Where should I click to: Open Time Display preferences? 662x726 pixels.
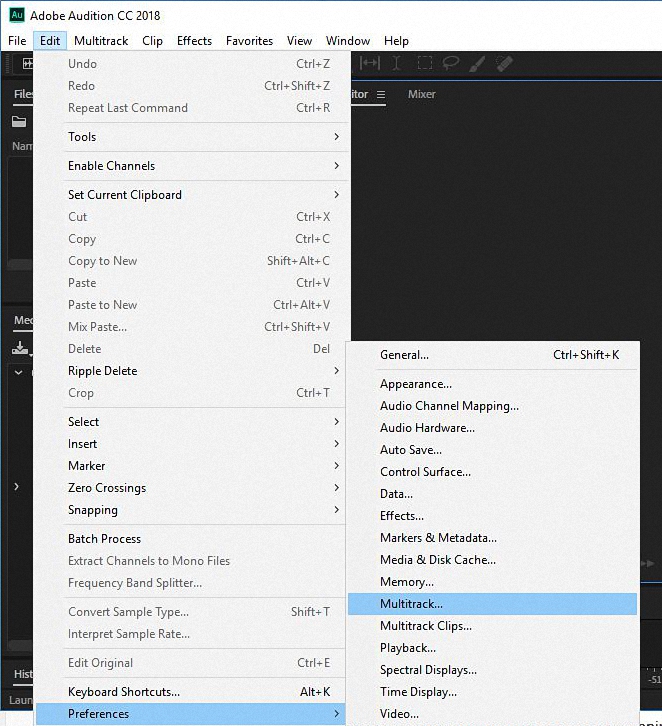tap(493, 692)
